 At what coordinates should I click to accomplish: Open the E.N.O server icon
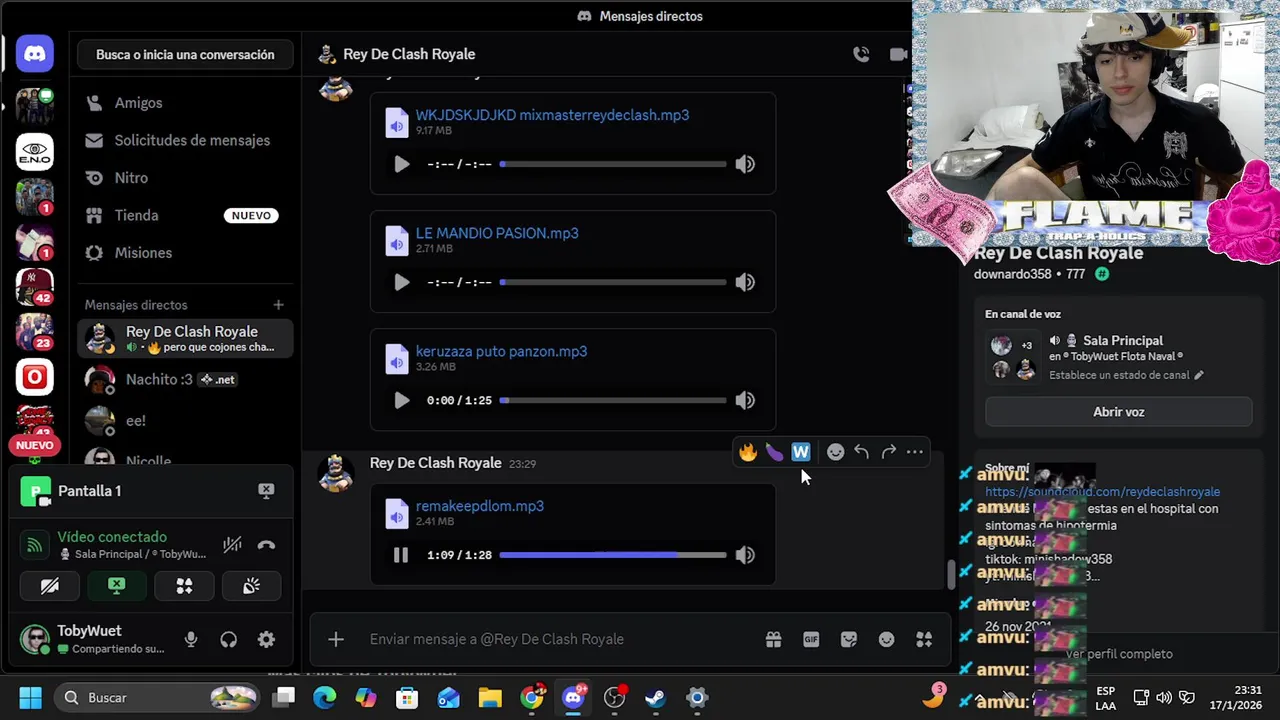pyautogui.click(x=35, y=152)
